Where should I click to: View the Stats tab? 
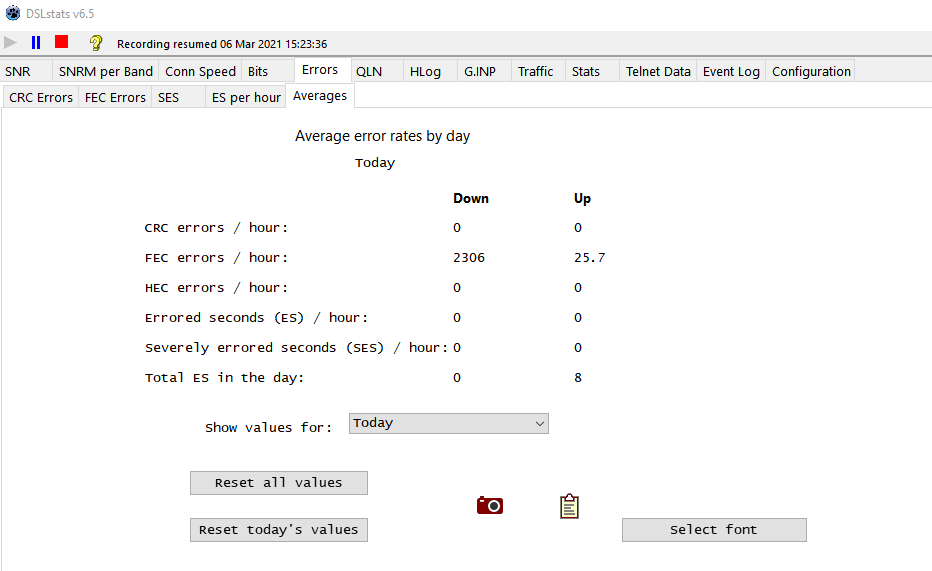[592, 71]
